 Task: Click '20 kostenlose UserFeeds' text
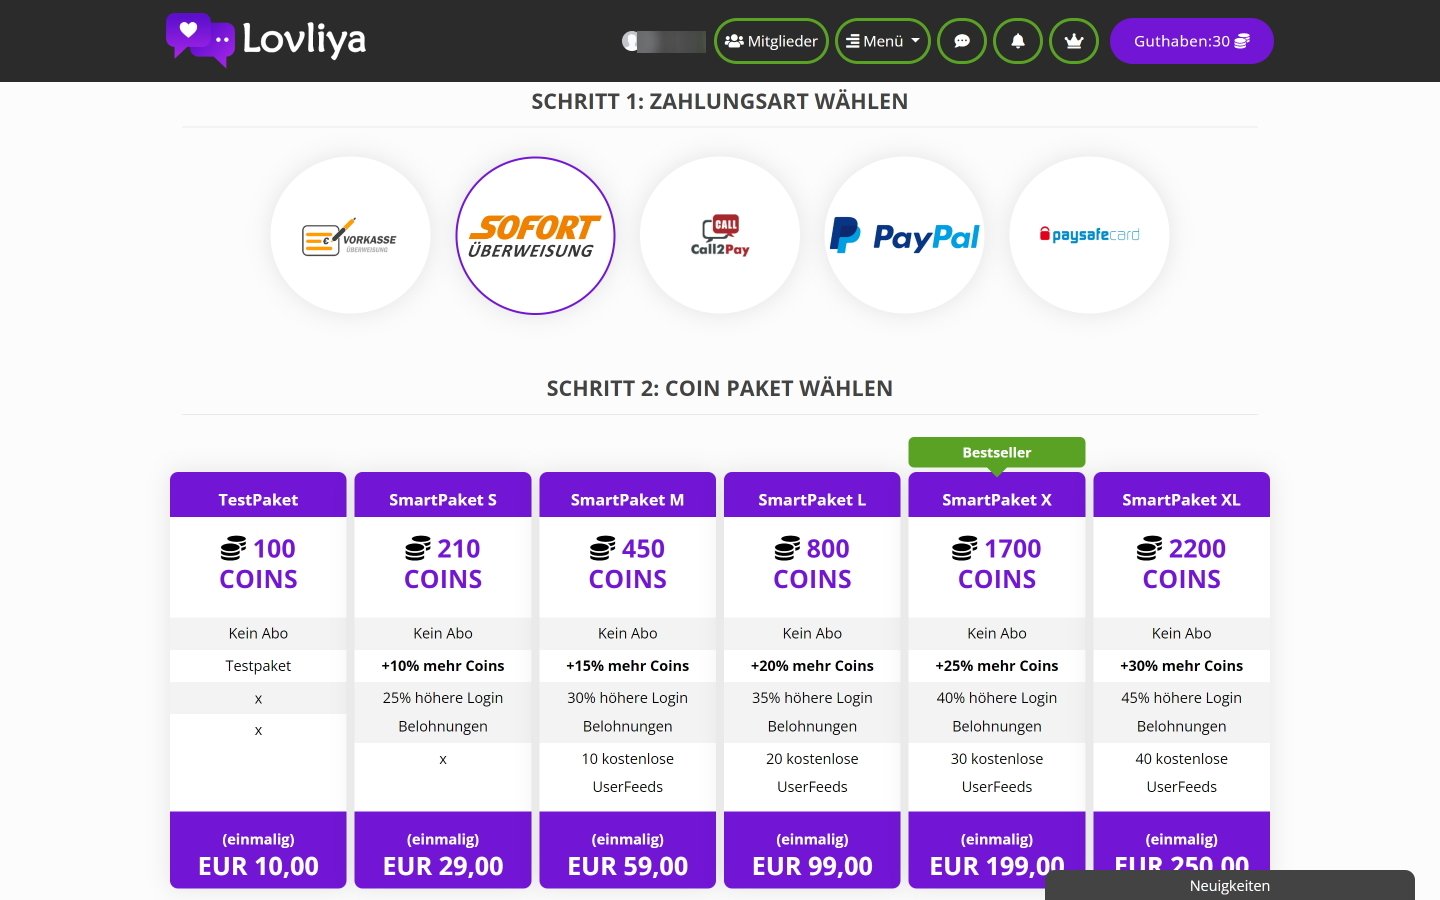(x=812, y=773)
